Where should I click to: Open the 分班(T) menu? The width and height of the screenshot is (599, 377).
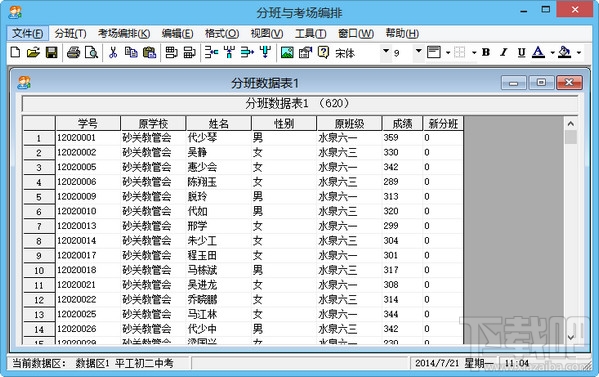[x=70, y=34]
